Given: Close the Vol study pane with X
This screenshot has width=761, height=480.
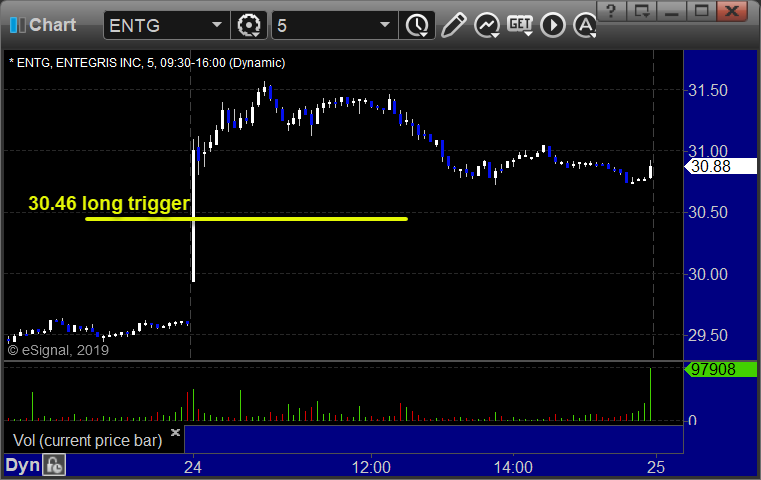Looking at the screenshot, I should [175, 432].
